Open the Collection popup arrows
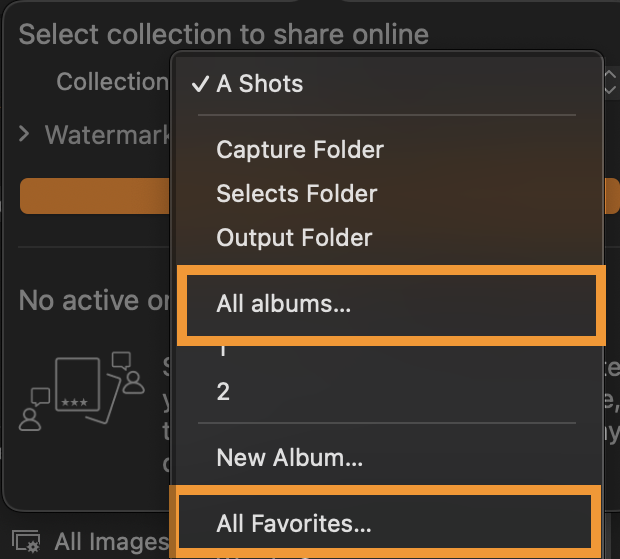 tap(610, 82)
